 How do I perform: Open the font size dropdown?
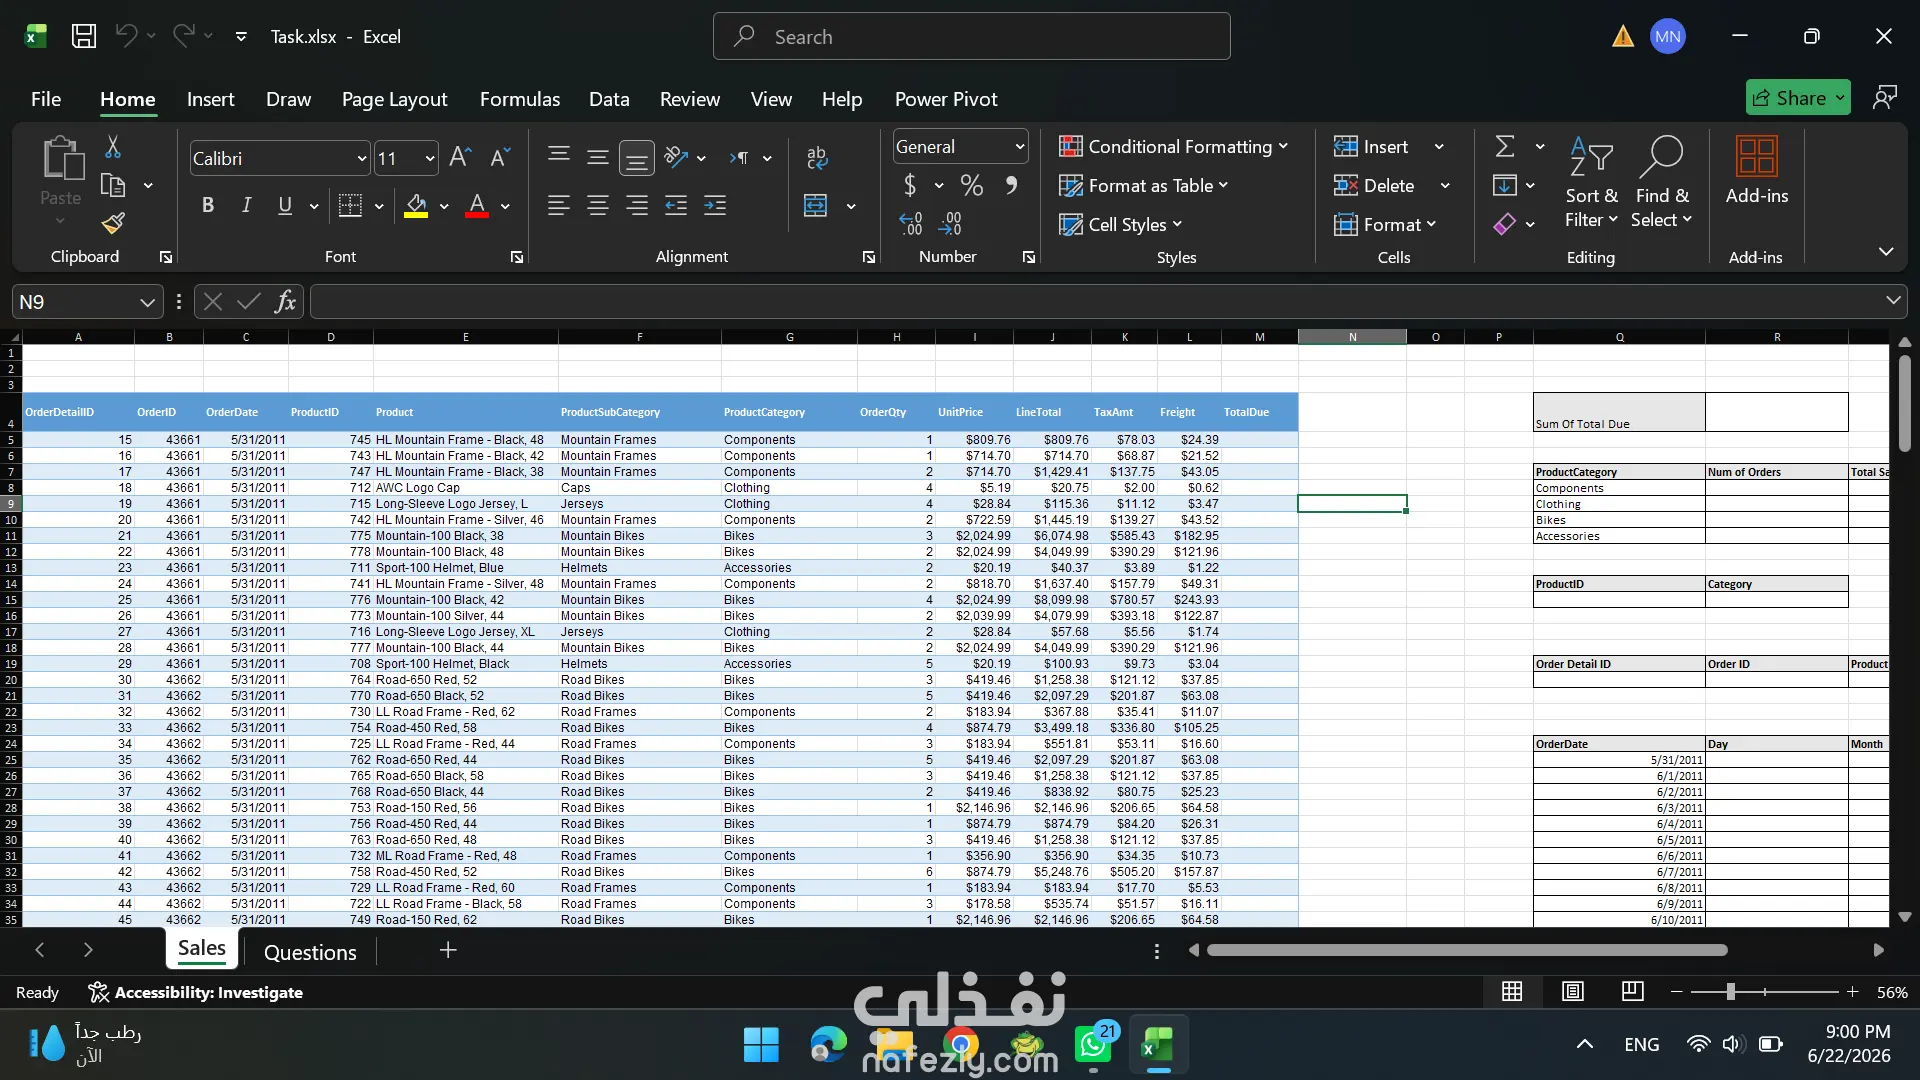click(430, 158)
